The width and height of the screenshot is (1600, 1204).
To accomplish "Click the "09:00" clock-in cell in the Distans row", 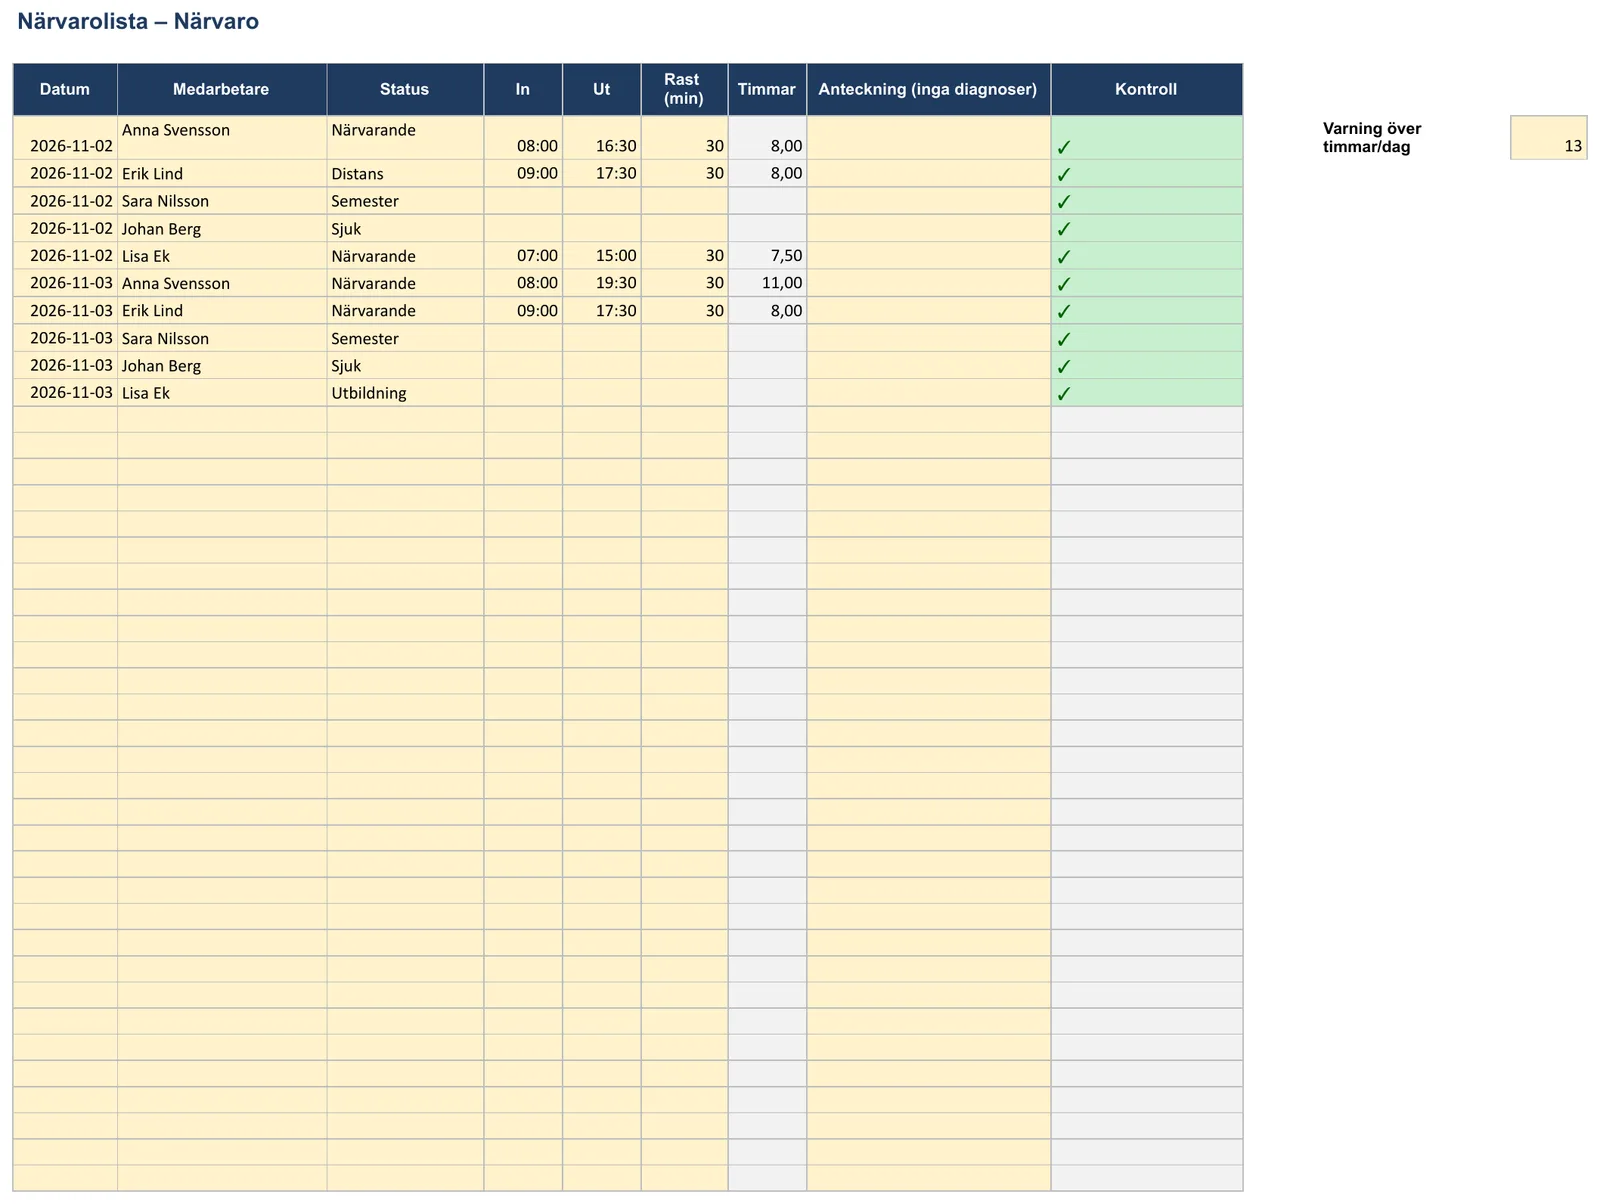I will (x=523, y=174).
